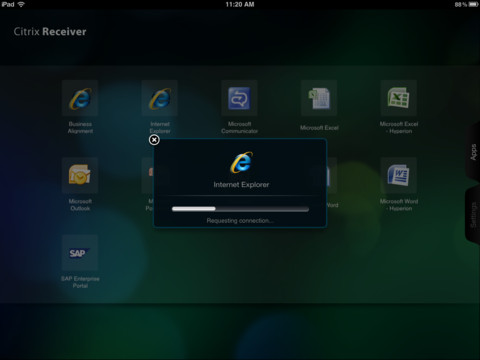Click the 'Requesting connection...' status text
This screenshot has width=480, height=360.
point(240,221)
